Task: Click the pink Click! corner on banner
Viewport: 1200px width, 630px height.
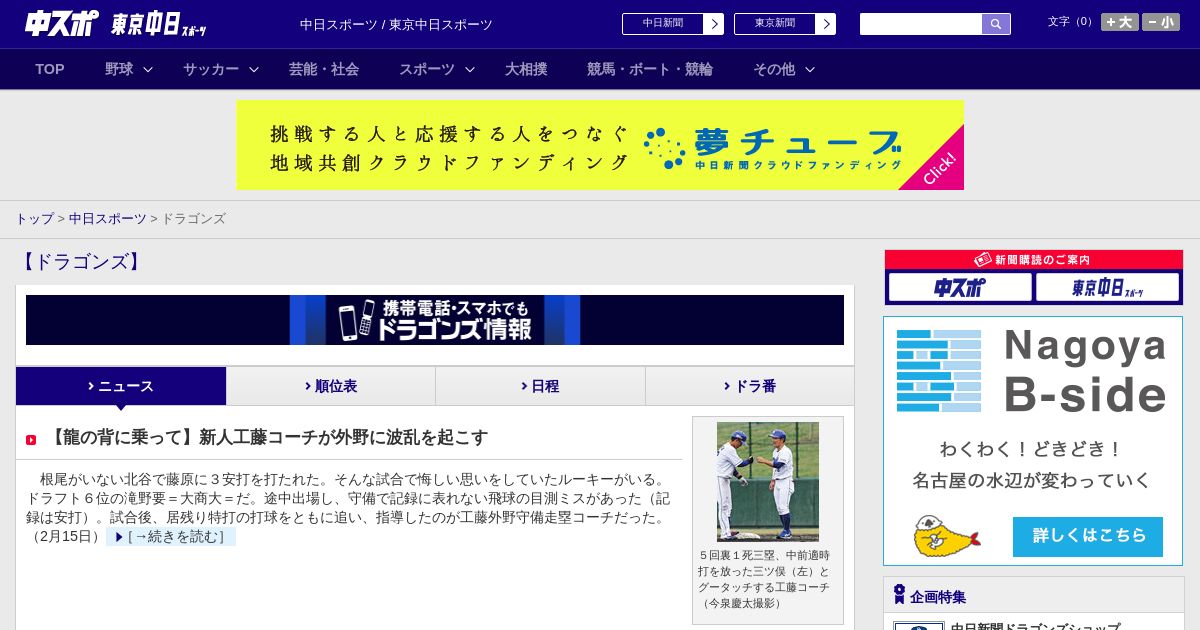Action: [941, 167]
